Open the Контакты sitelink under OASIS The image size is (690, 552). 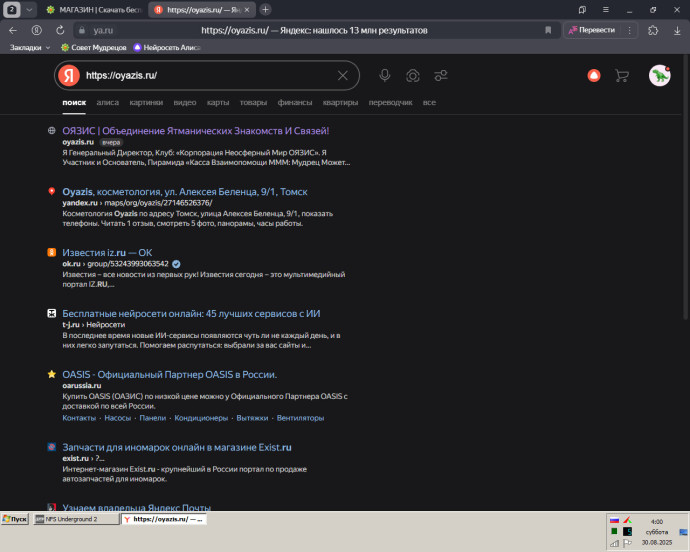coord(79,418)
